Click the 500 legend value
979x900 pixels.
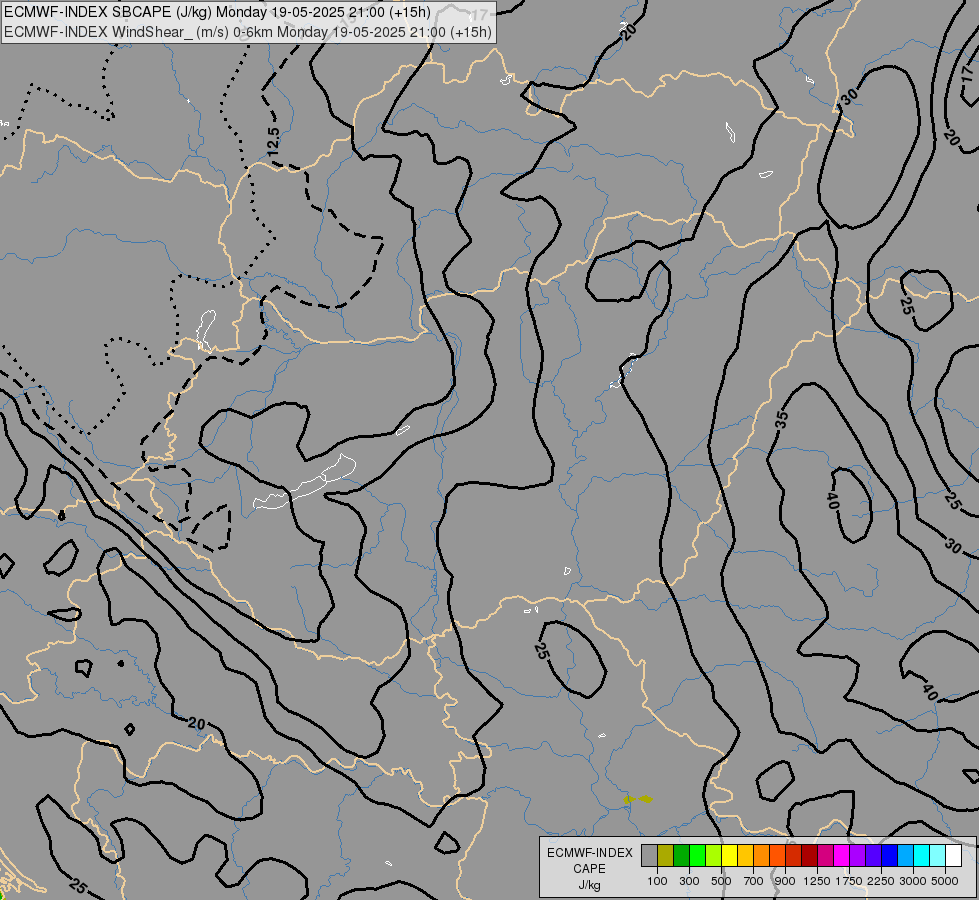721,881
